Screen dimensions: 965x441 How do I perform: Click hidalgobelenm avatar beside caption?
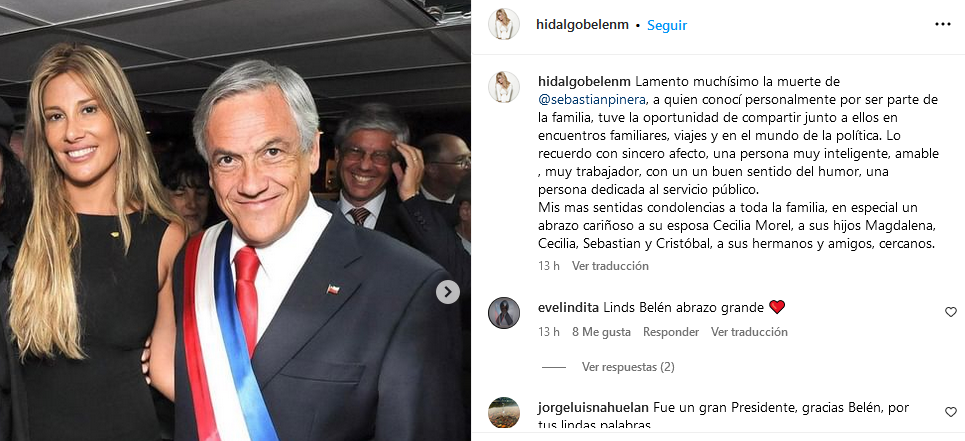503,87
